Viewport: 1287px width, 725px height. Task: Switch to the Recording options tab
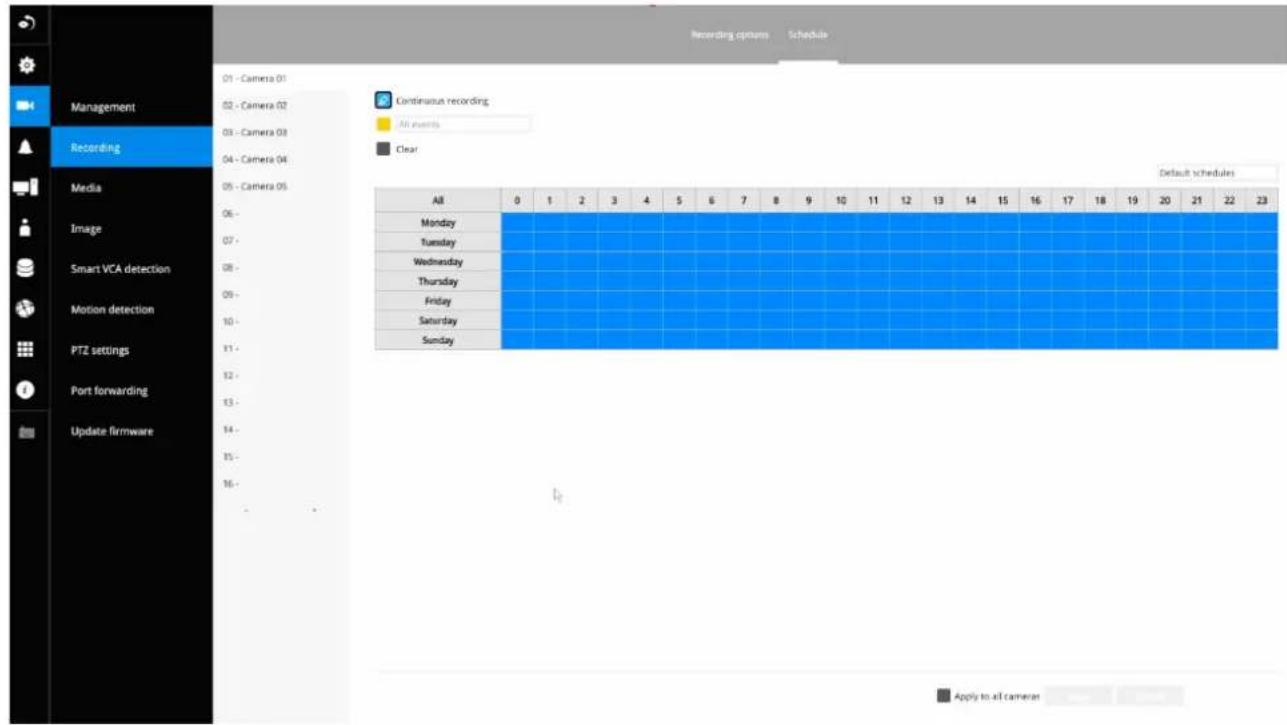(x=730, y=35)
